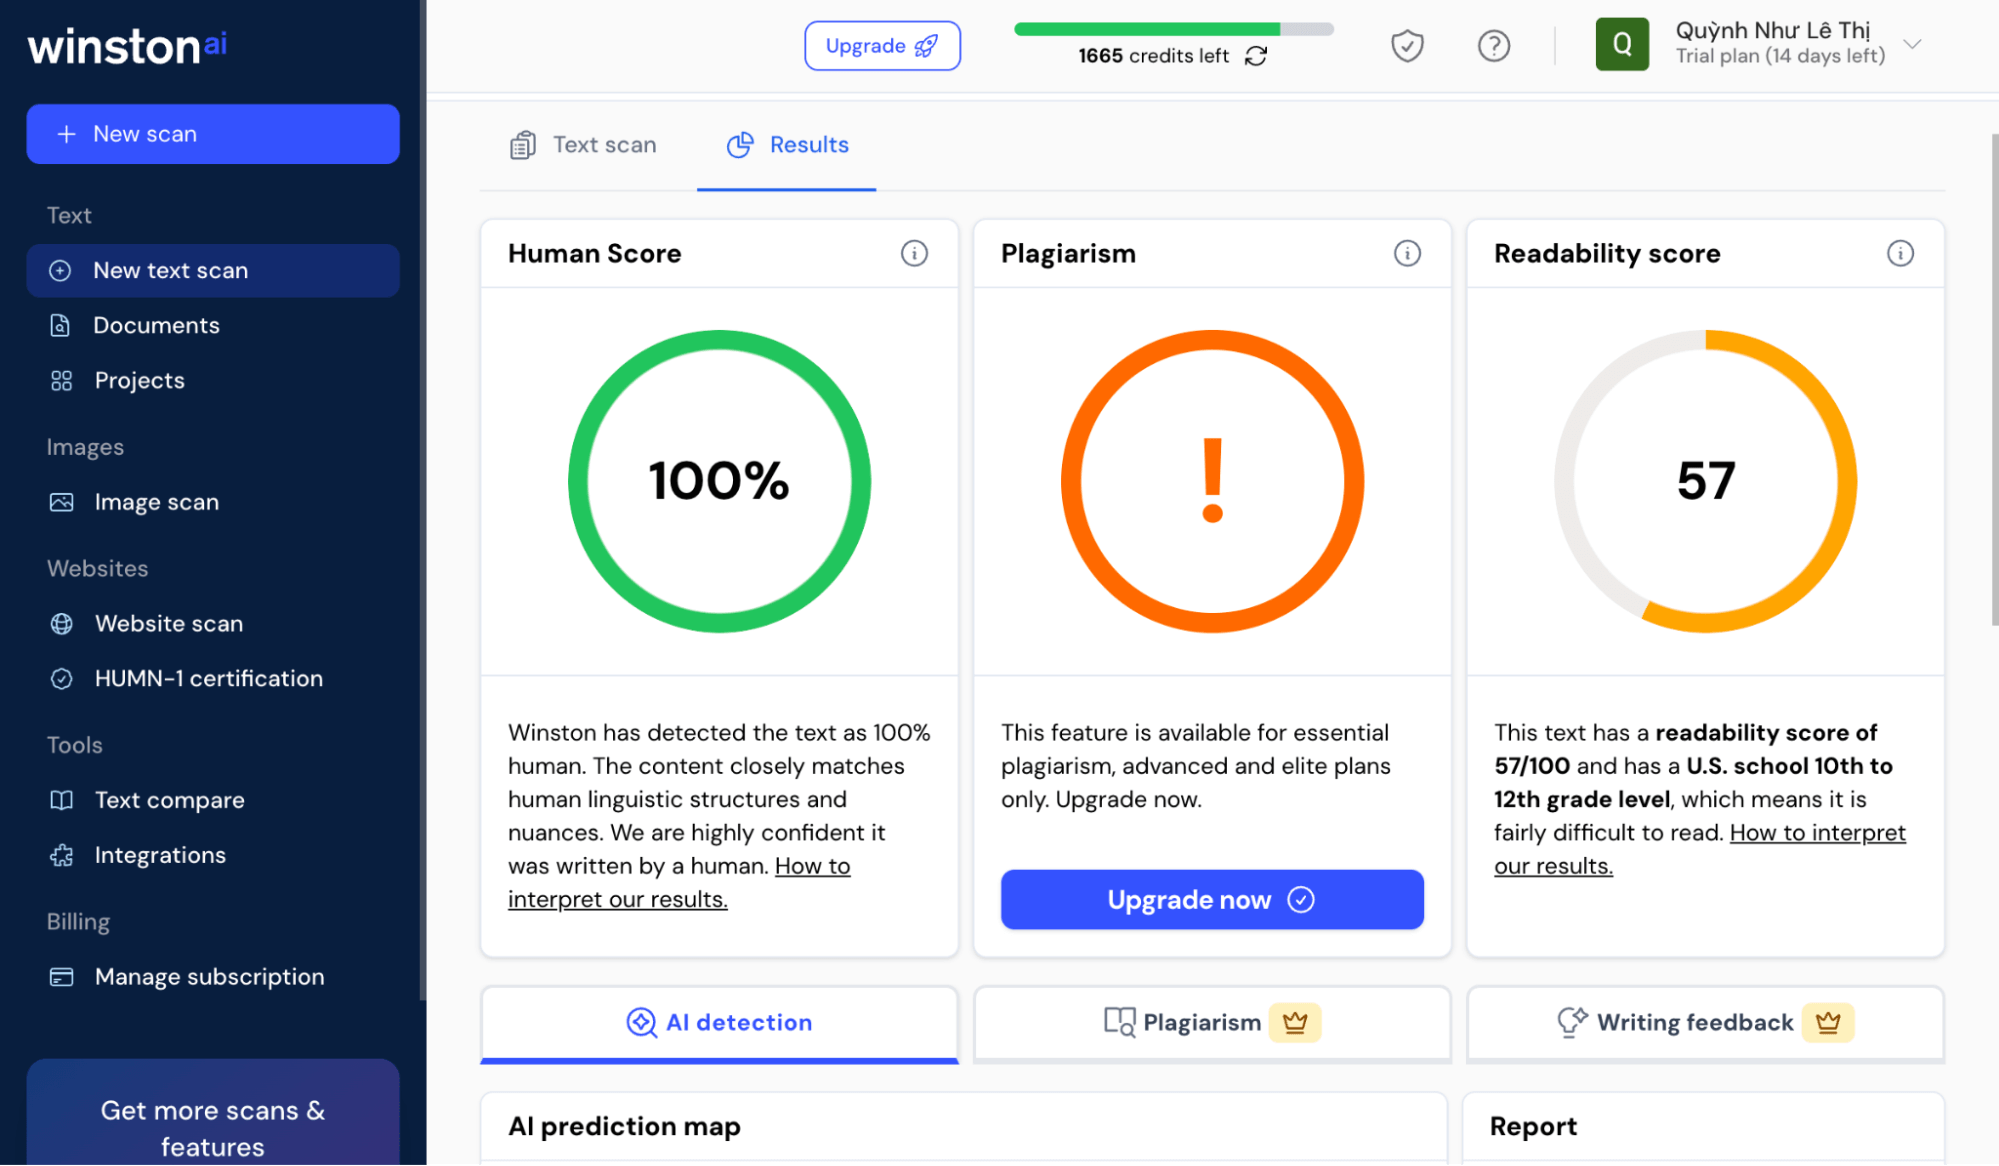Viewport: 1999px width, 1166px height.
Task: Click the HUMN-1 certification check icon
Action: click(61, 679)
